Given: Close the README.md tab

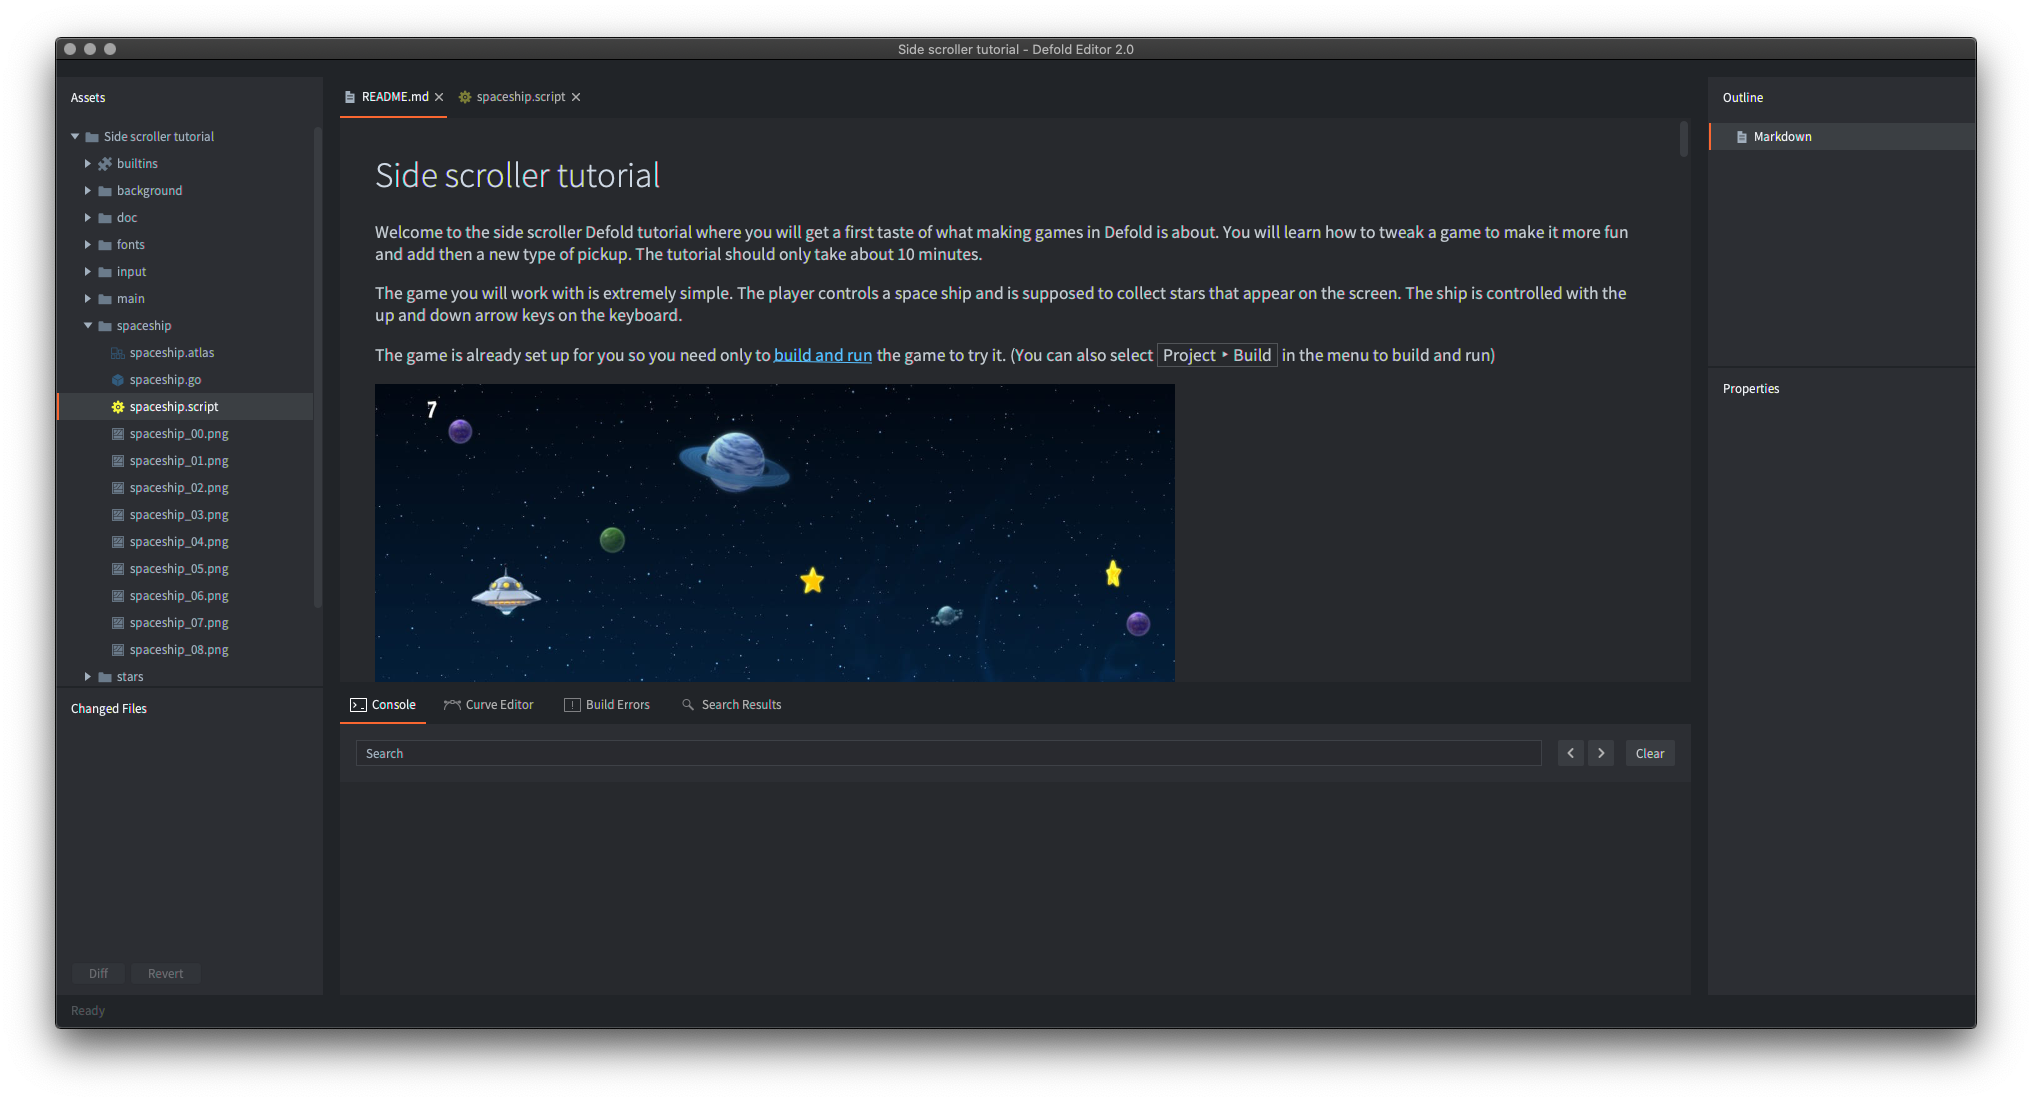Looking at the screenshot, I should point(439,97).
